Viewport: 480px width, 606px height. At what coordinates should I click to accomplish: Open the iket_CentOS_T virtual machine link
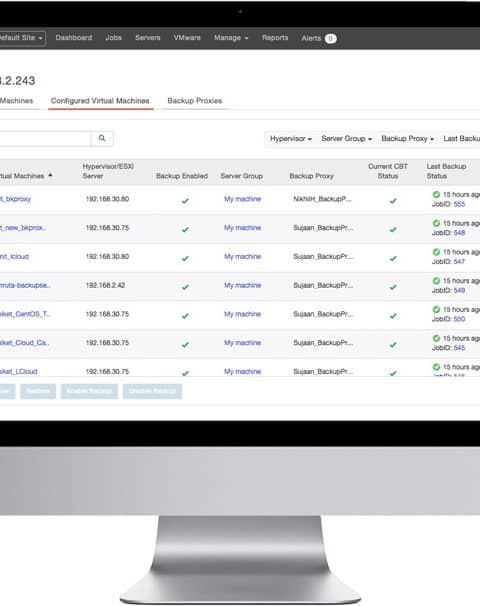[25, 314]
